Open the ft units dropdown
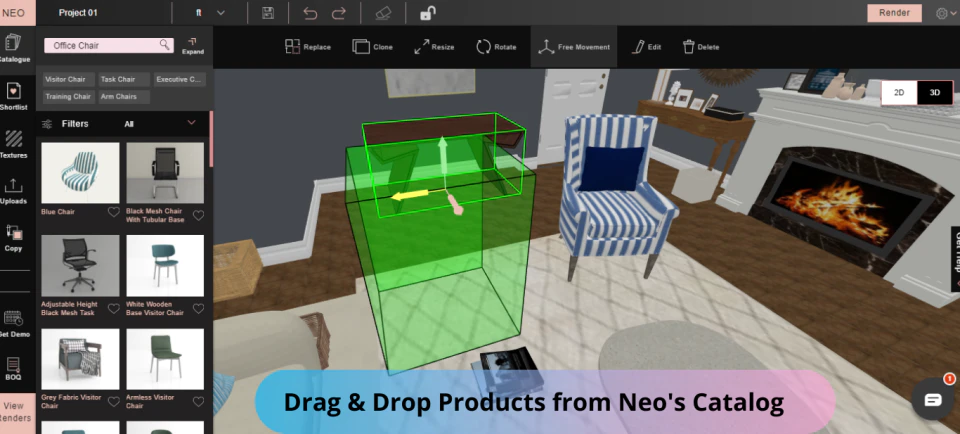Viewport: 960px width, 434px height. click(210, 13)
